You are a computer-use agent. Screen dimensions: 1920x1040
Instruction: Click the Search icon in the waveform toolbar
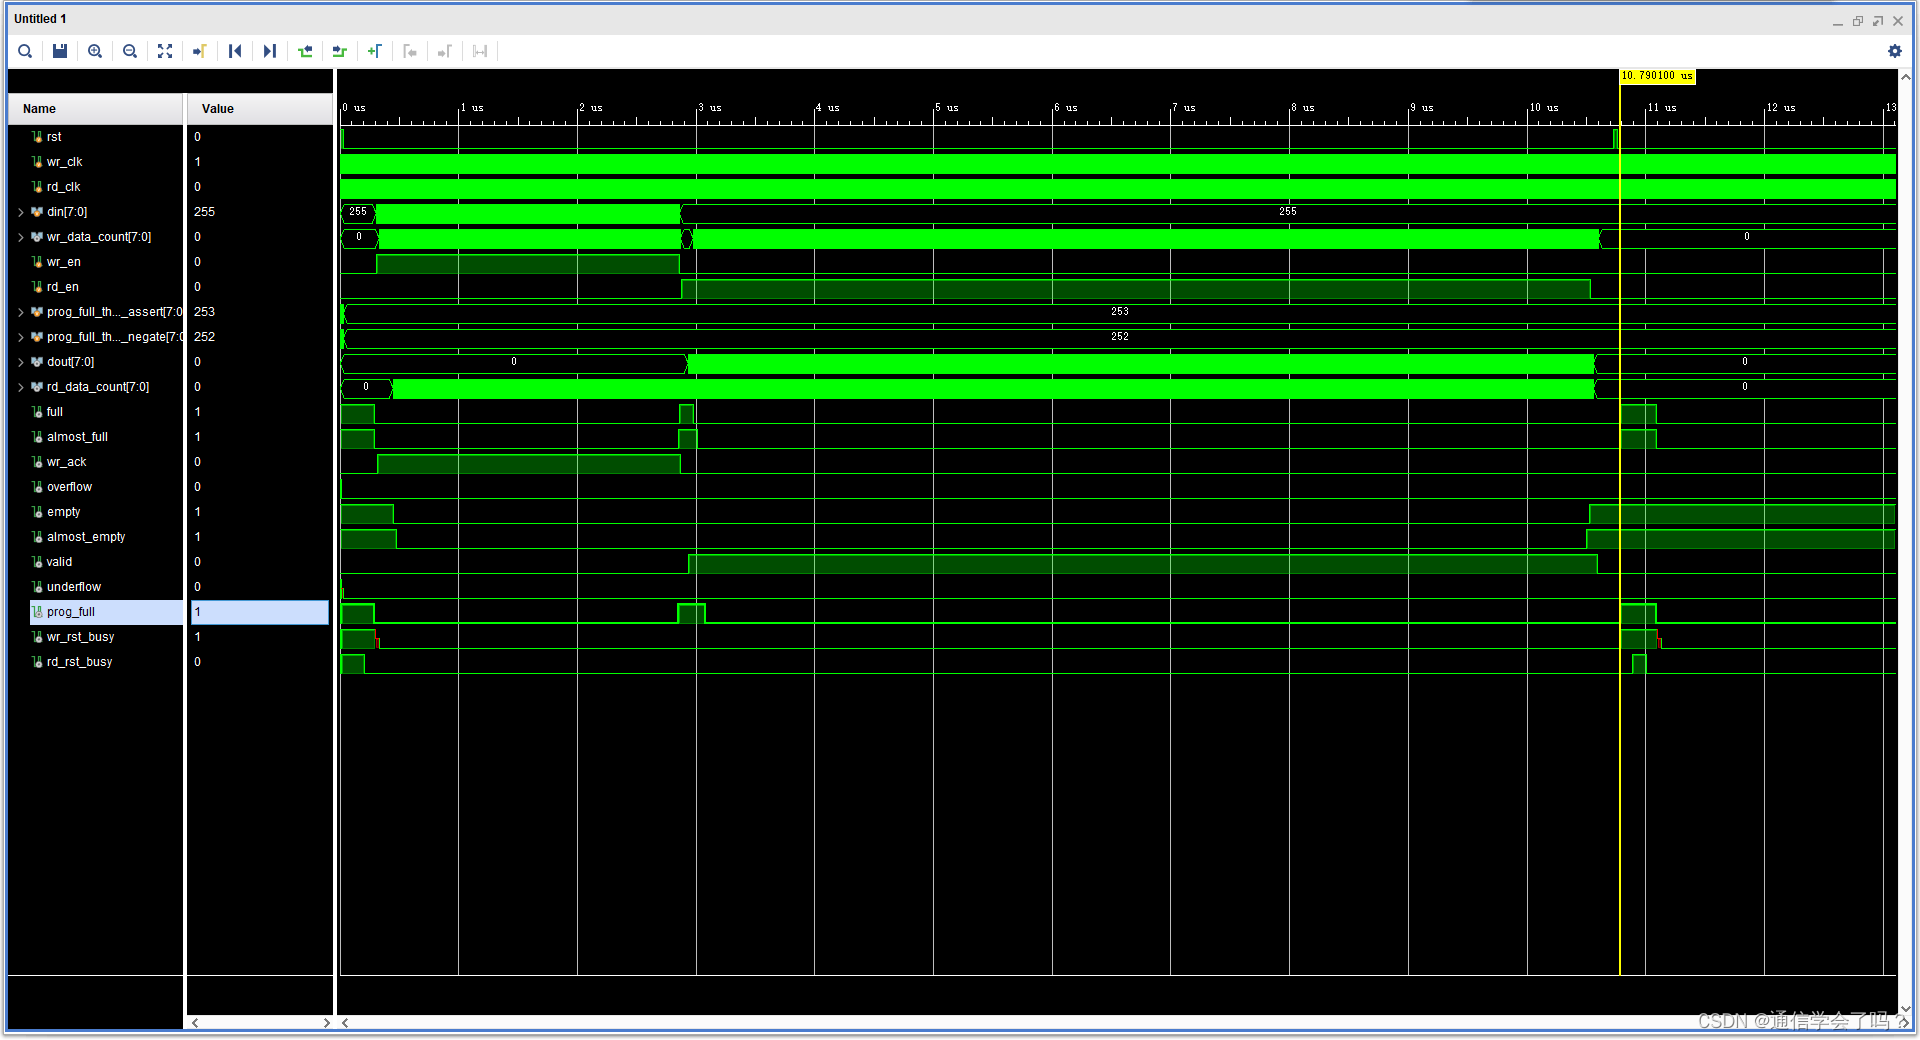coord(25,51)
